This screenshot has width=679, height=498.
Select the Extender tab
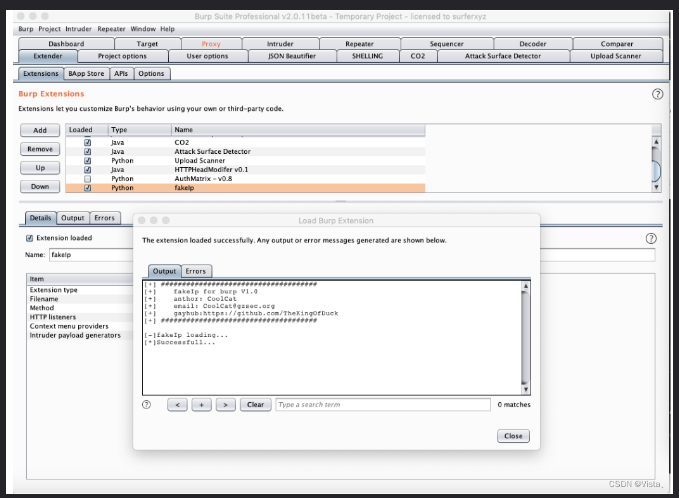tap(48, 56)
